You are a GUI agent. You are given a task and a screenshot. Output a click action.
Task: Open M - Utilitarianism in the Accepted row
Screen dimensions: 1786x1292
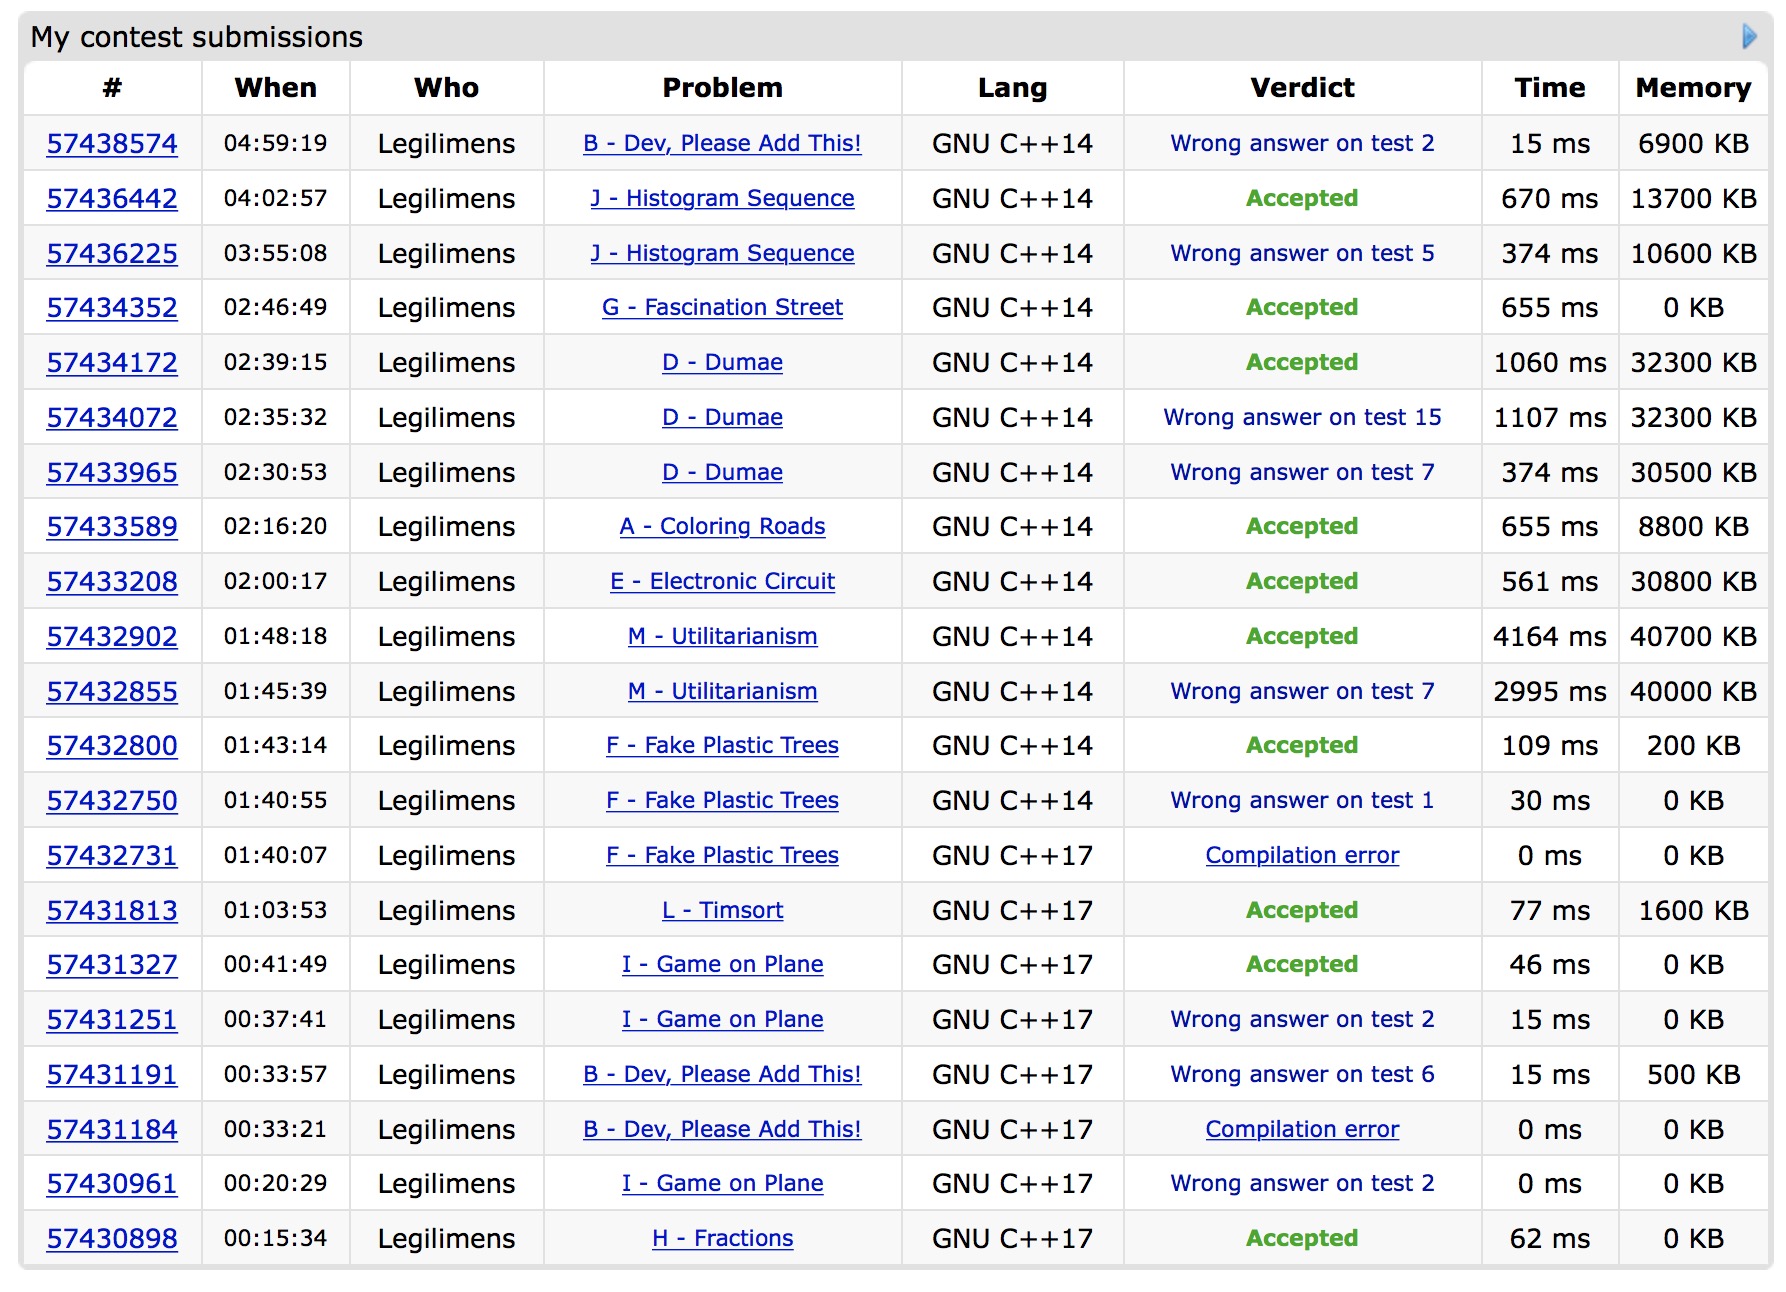[722, 637]
